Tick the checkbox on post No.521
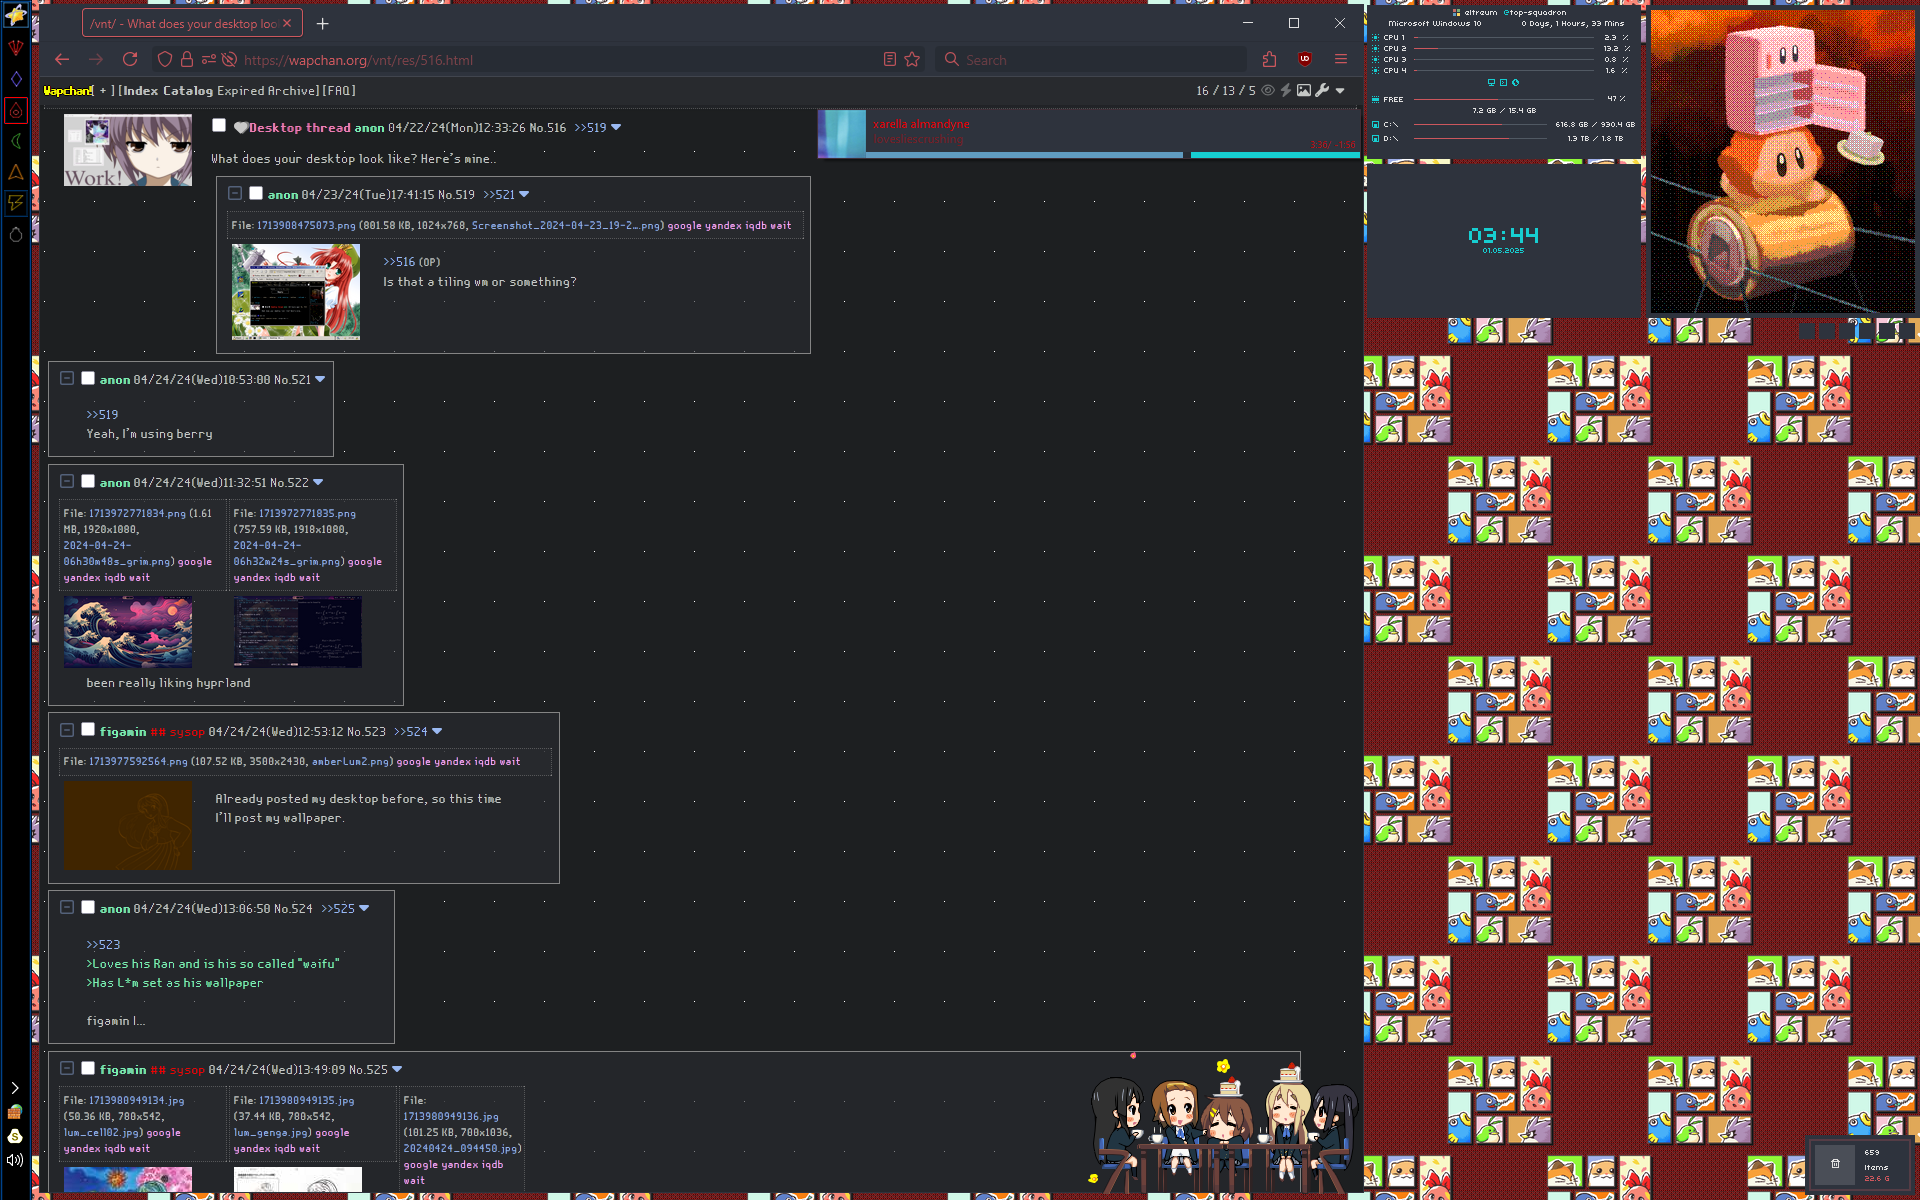Screen dimensions: 1920x1200 [x=88, y=379]
